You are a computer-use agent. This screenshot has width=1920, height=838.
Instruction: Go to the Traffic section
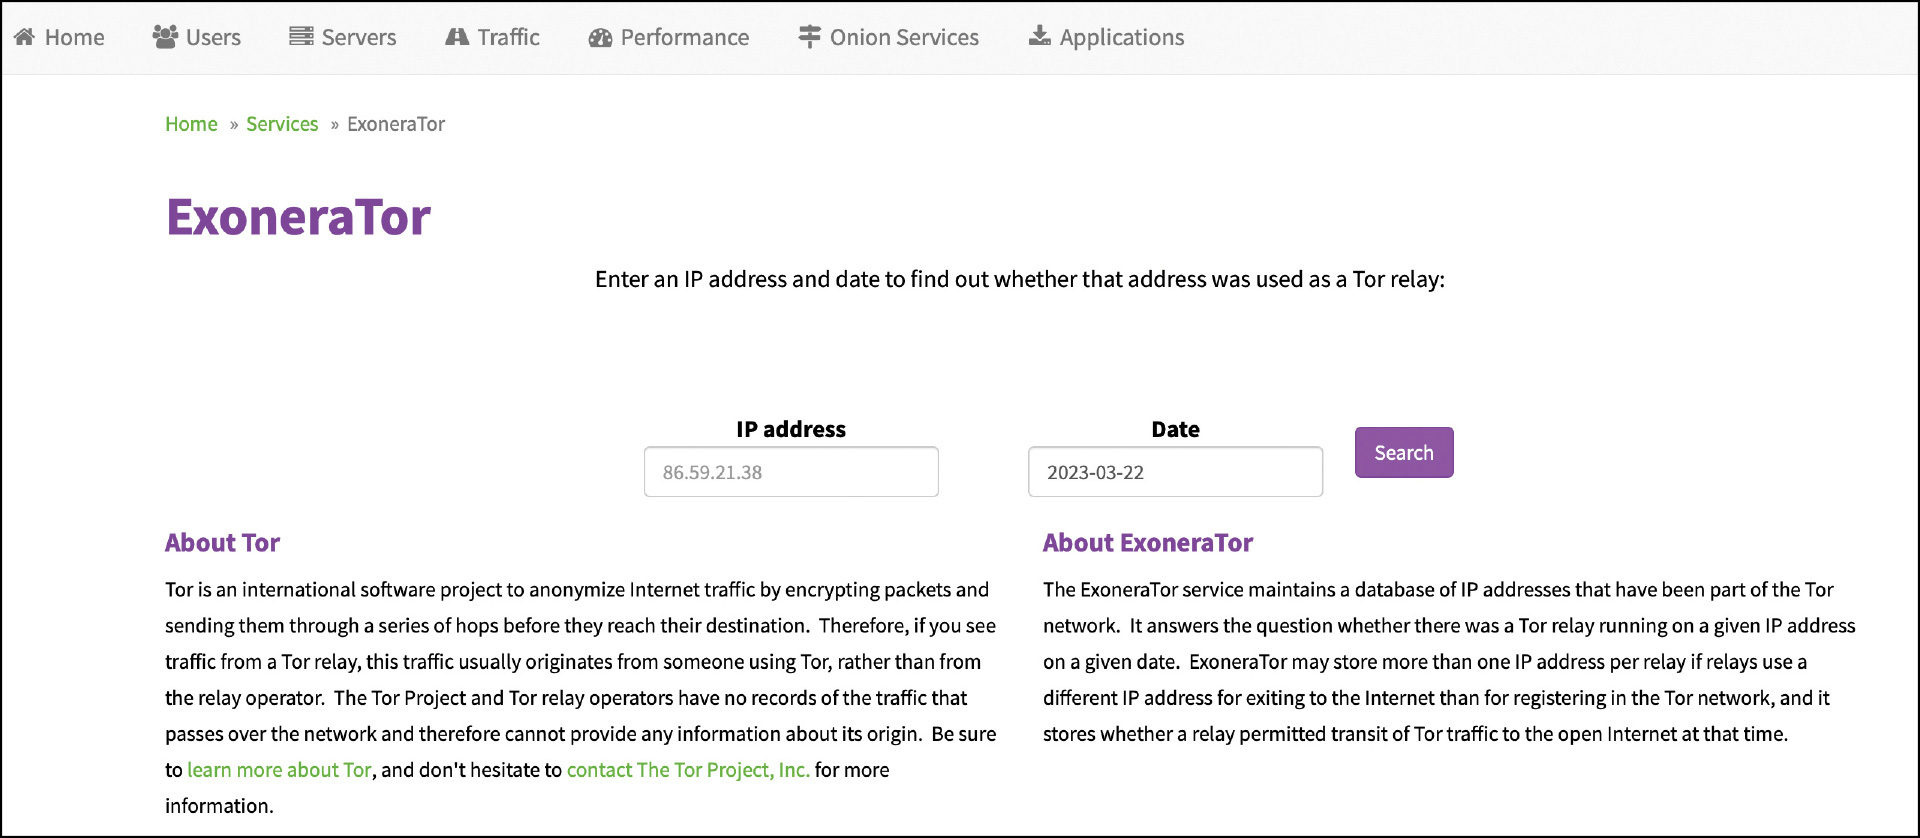click(508, 38)
